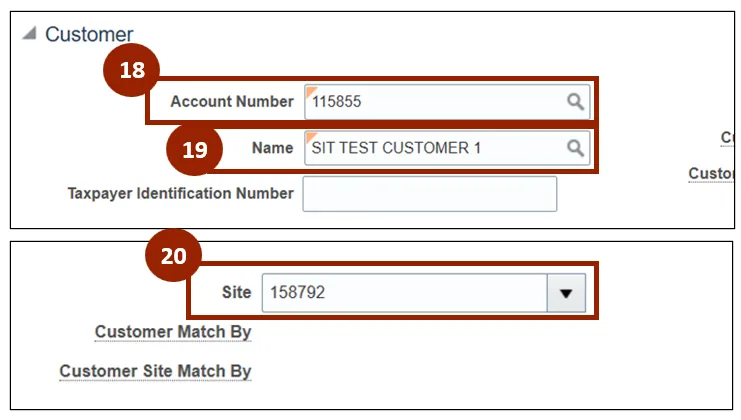741x420 pixels.
Task: Click the Name field label
Action: tap(272, 148)
